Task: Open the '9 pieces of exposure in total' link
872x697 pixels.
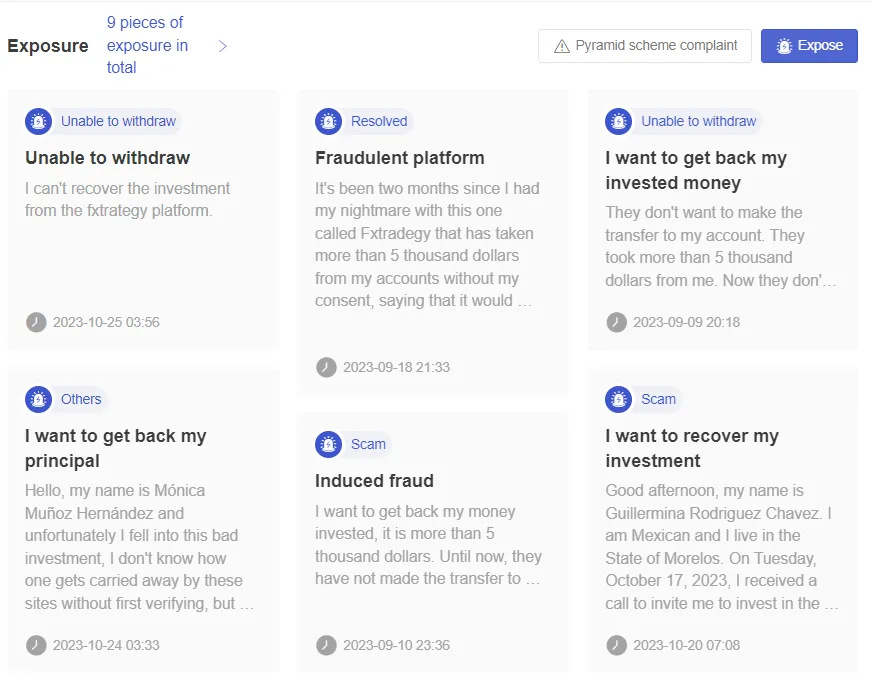Action: coord(147,45)
